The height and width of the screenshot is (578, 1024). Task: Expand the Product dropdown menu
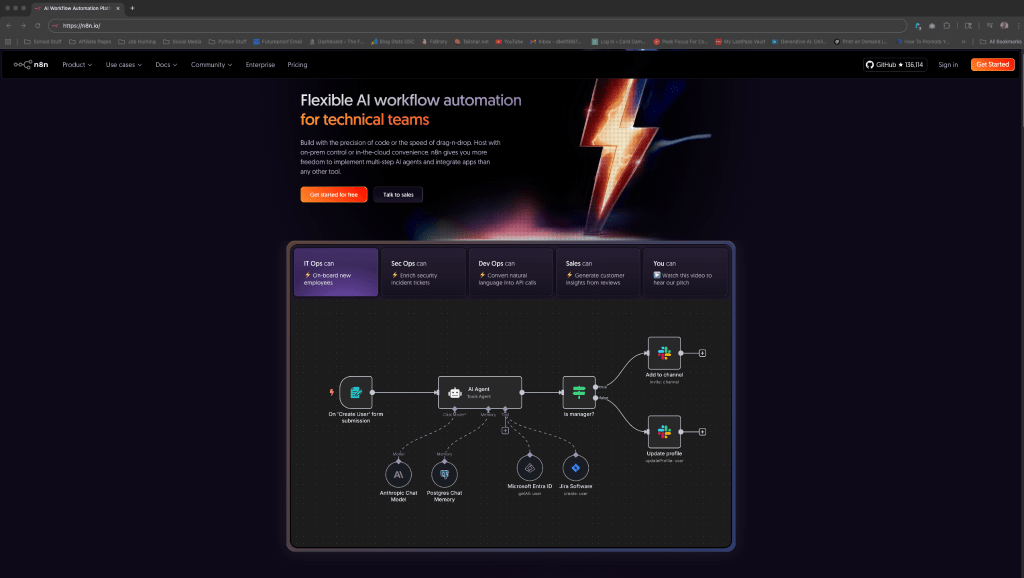(x=77, y=65)
